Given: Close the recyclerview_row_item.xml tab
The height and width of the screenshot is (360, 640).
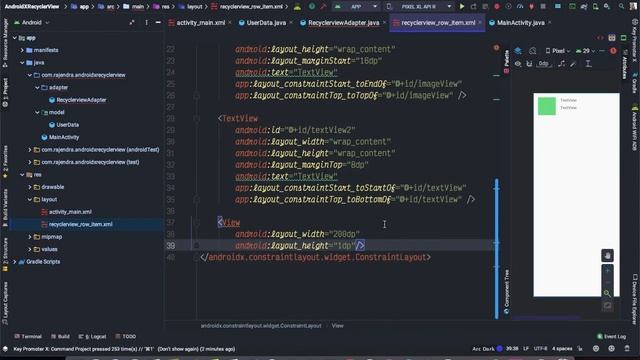Looking at the screenshot, I should (480, 23).
